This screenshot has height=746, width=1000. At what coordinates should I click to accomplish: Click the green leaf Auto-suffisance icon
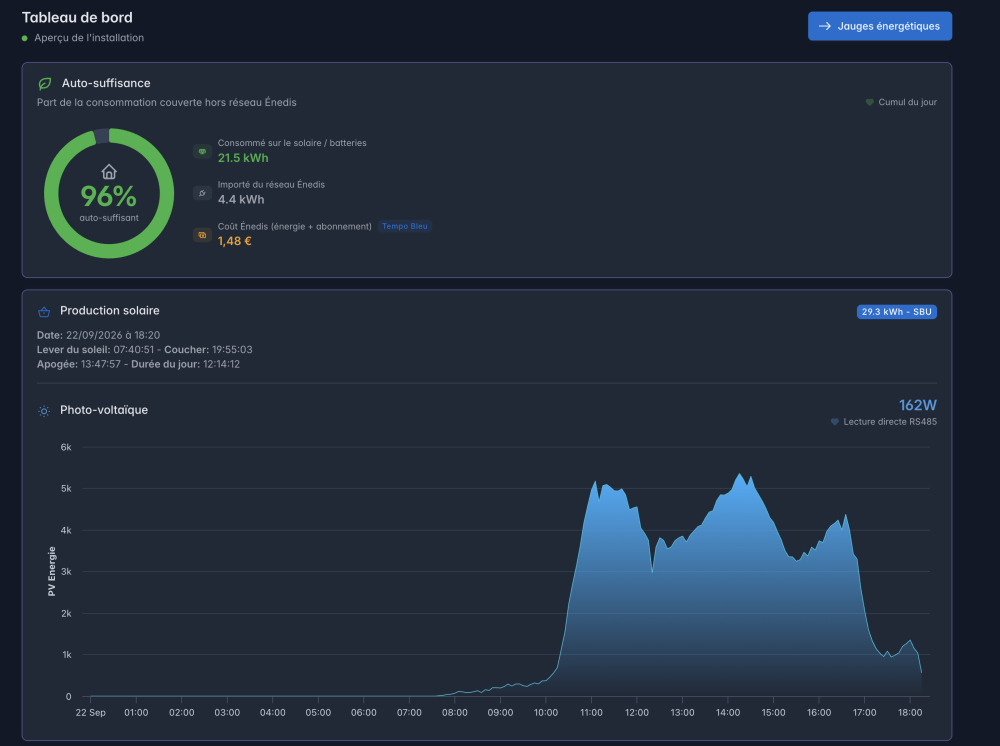click(45, 84)
